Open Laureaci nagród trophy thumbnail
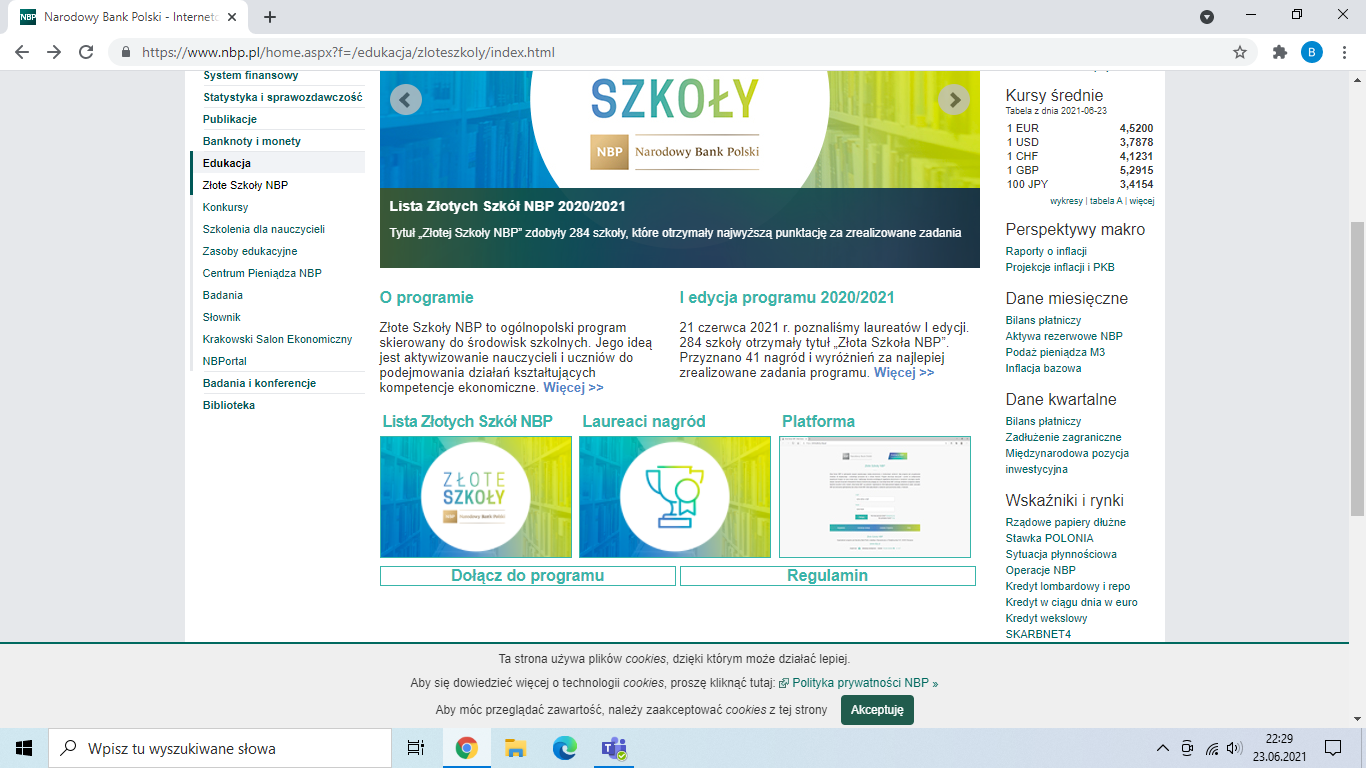1366x768 pixels. [675, 497]
